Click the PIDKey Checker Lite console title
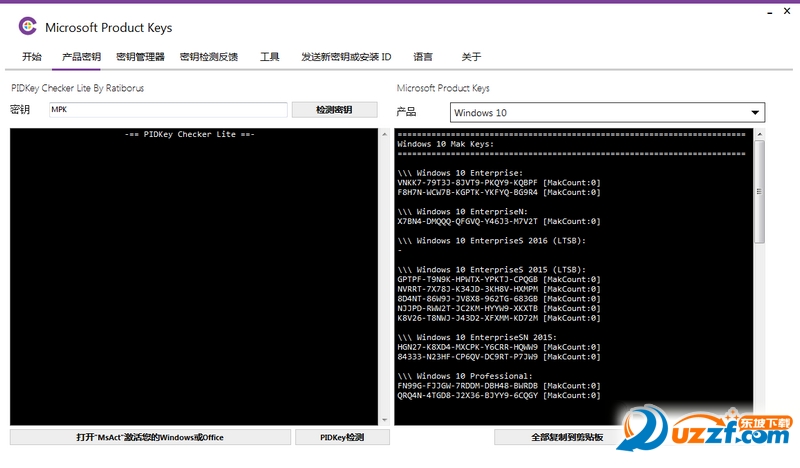The width and height of the screenshot is (800, 468). (x=189, y=135)
